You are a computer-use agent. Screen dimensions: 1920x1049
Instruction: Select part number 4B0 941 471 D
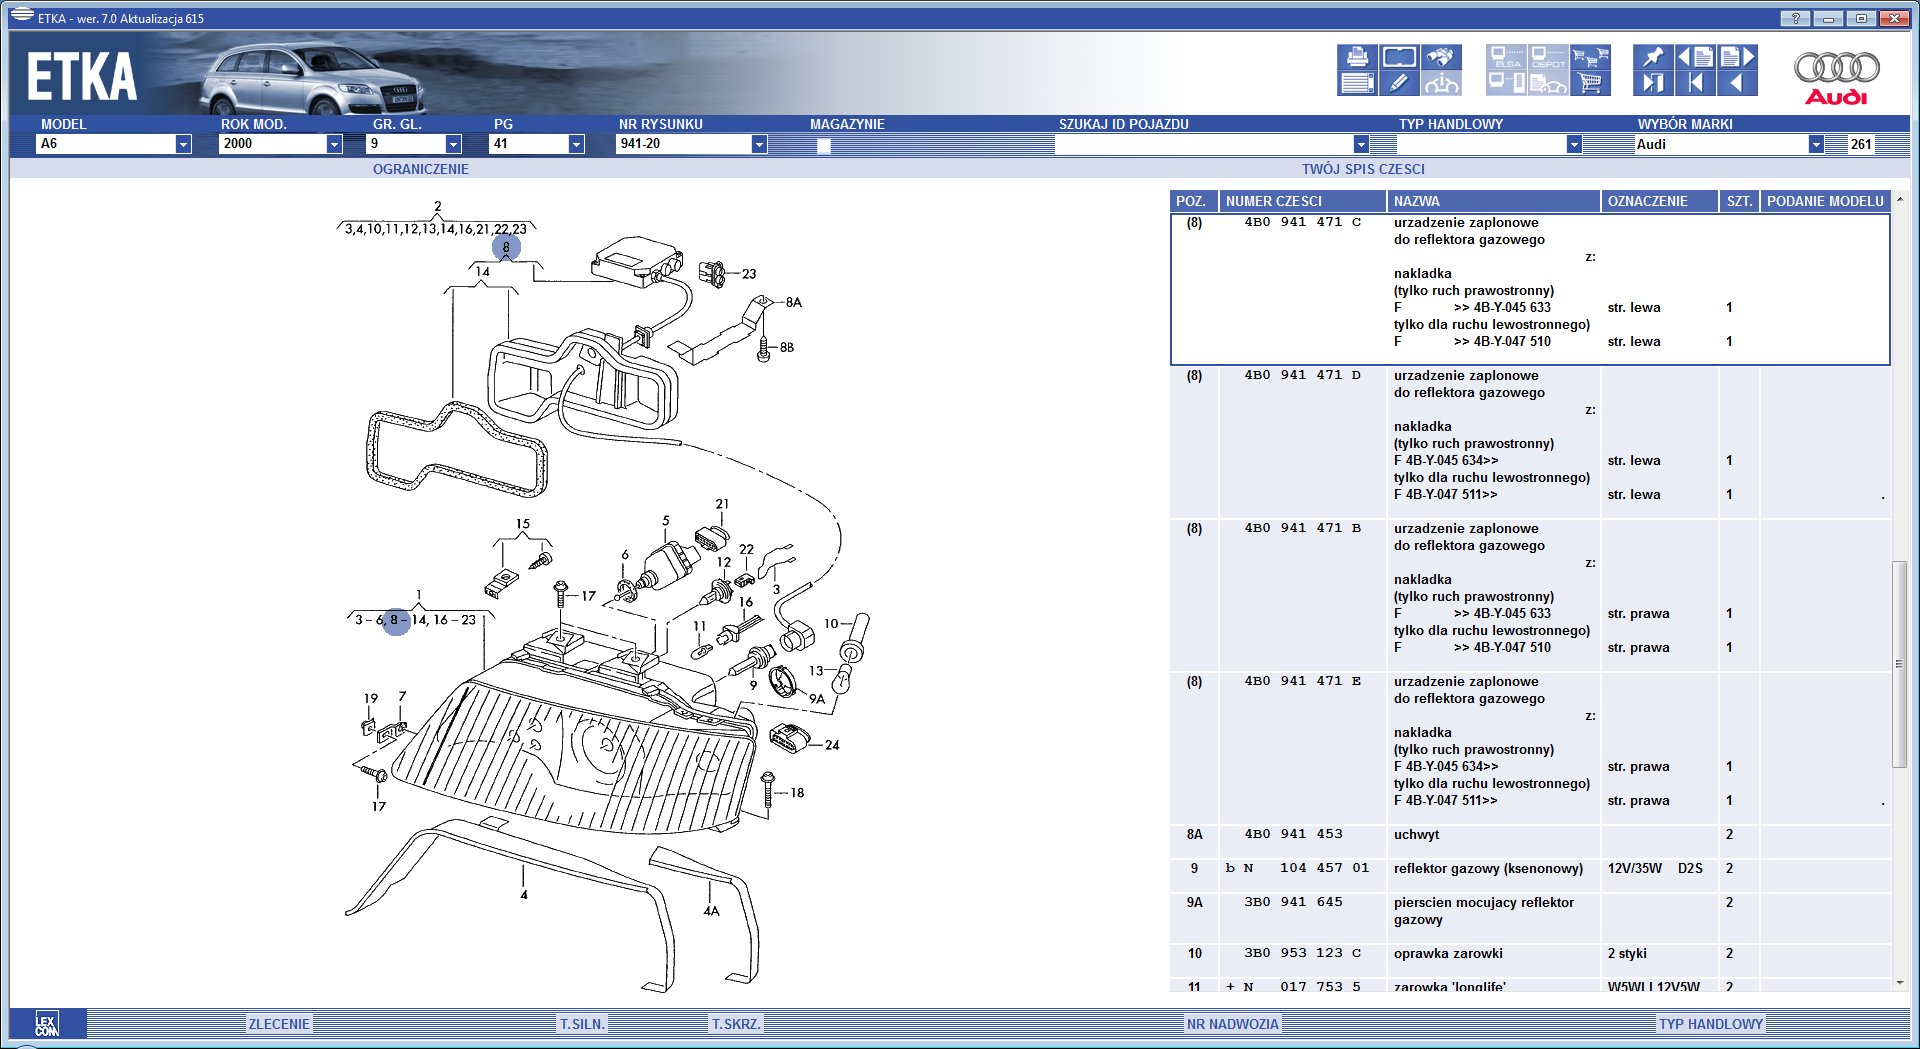click(x=1302, y=376)
